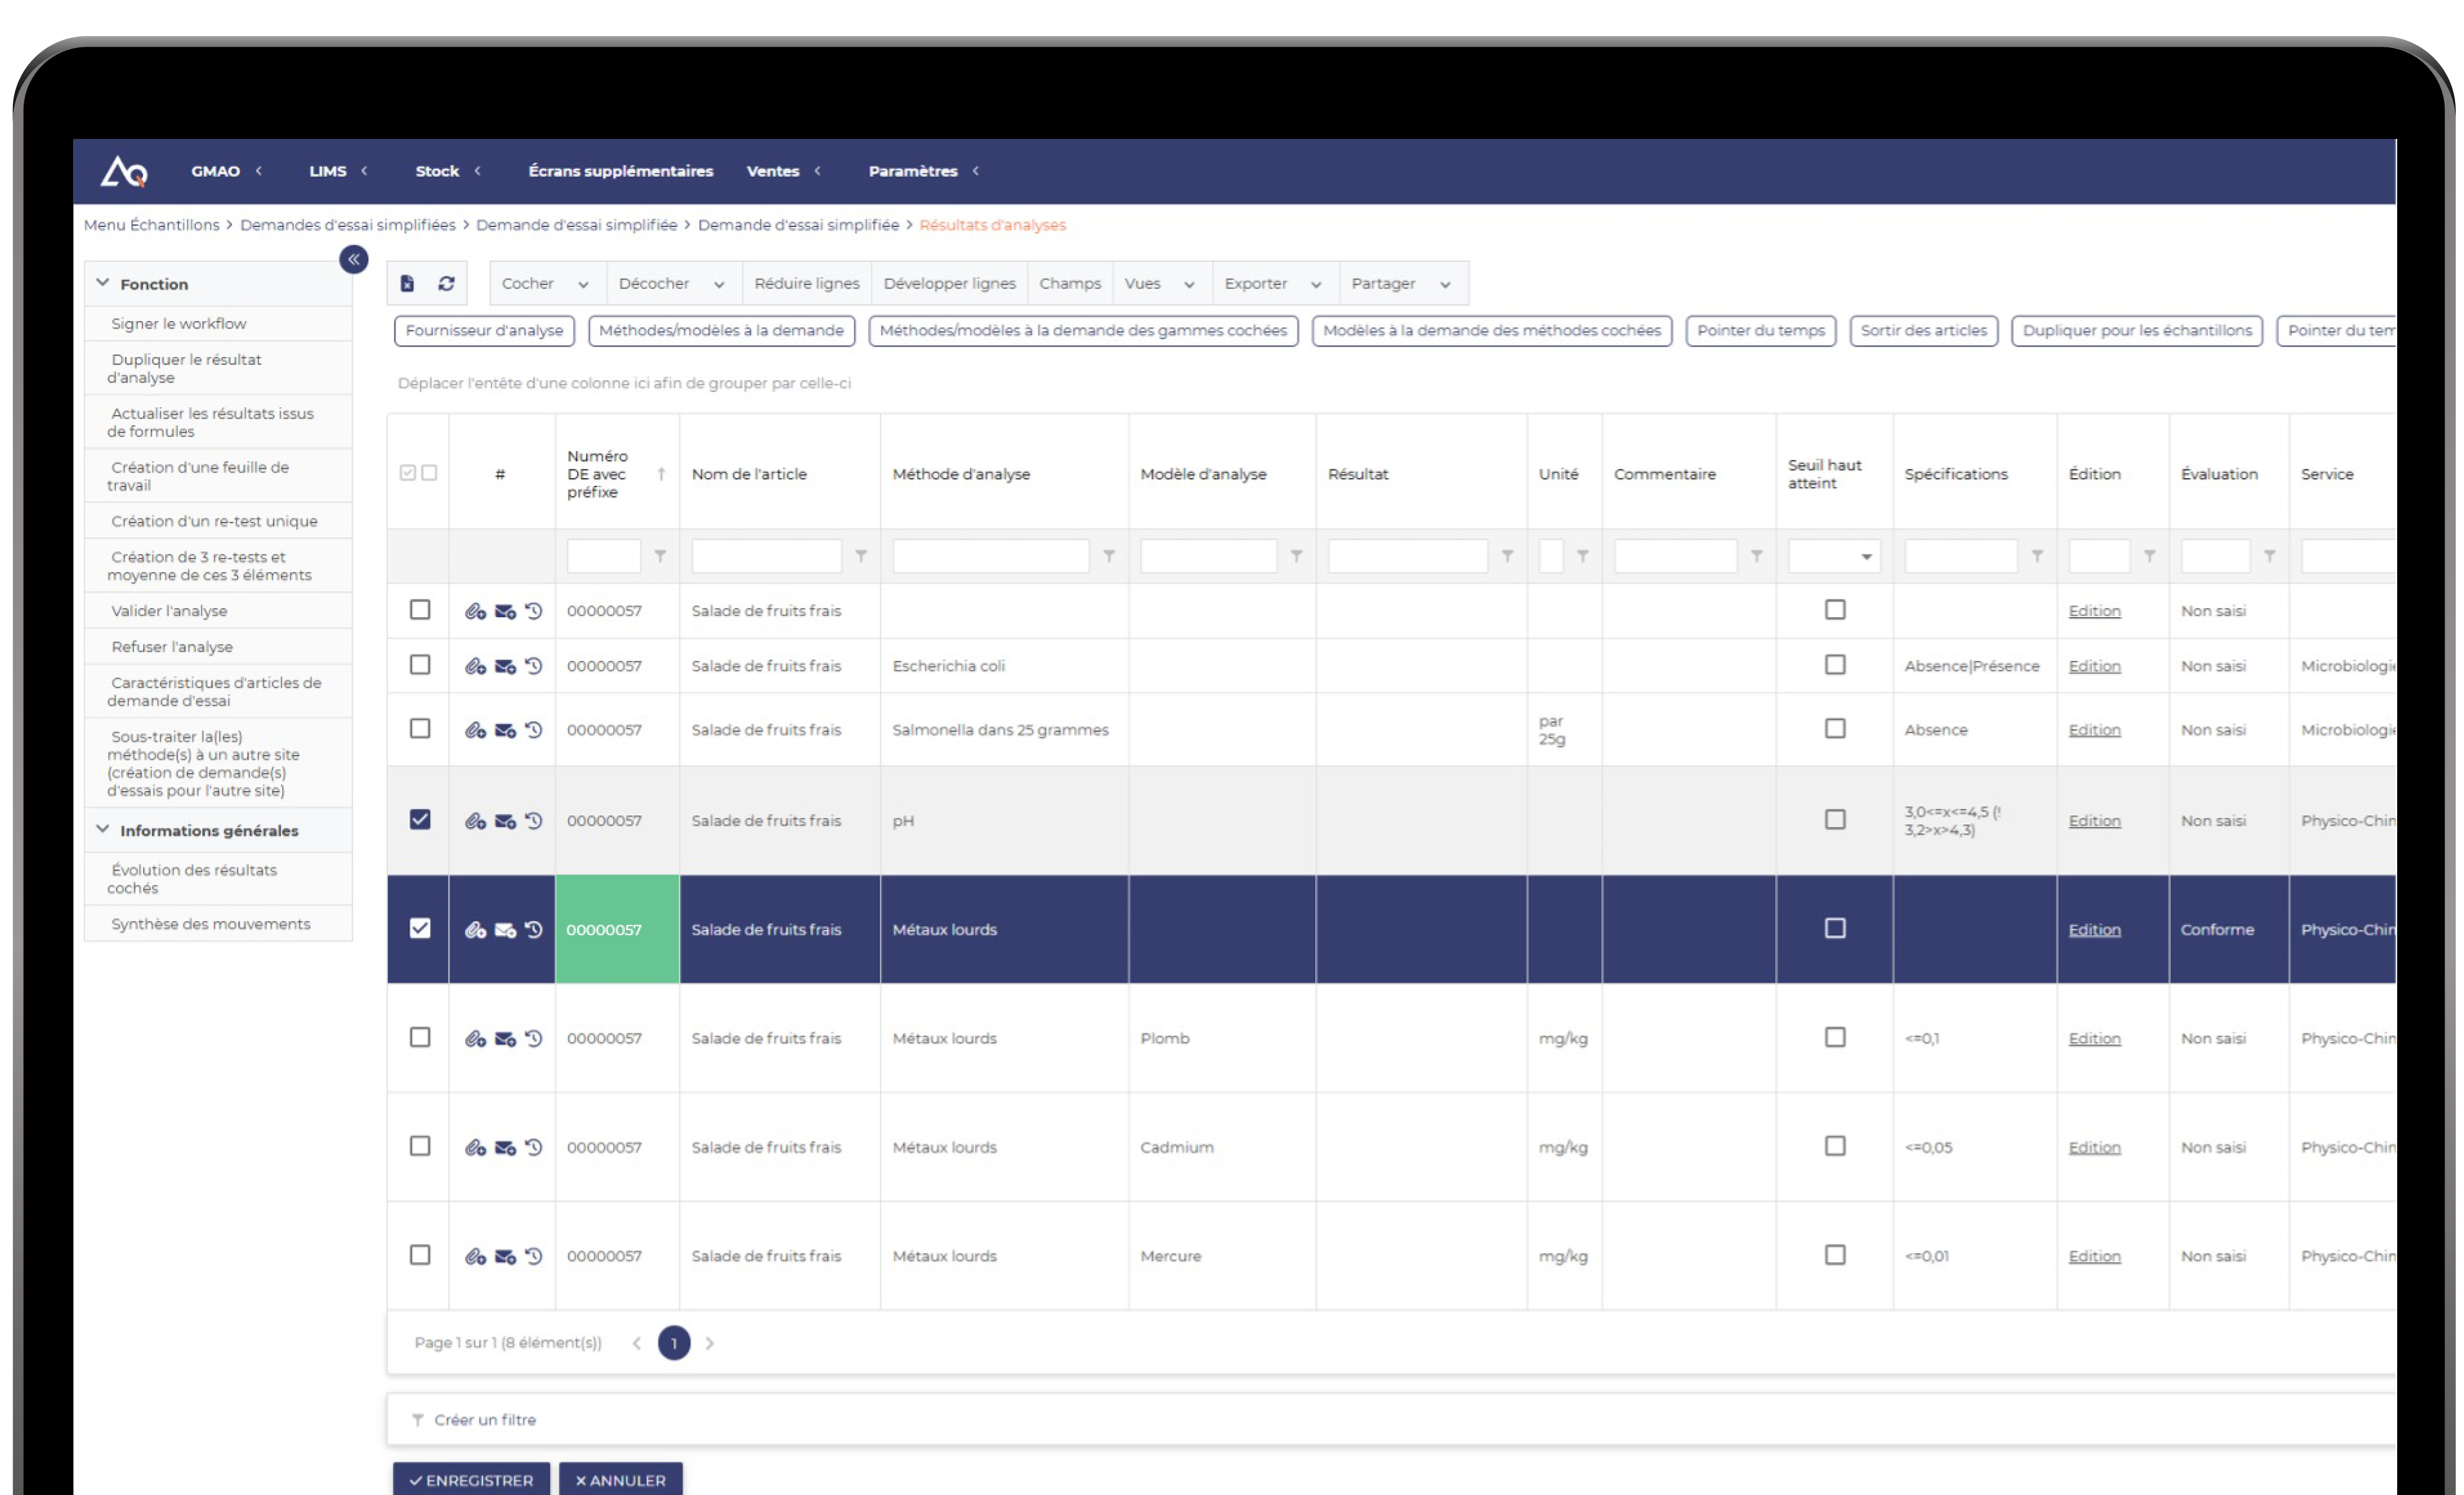This screenshot has width=2464, height=1495.
Task: Click filter icon for Résultat column
Action: coord(1507,557)
